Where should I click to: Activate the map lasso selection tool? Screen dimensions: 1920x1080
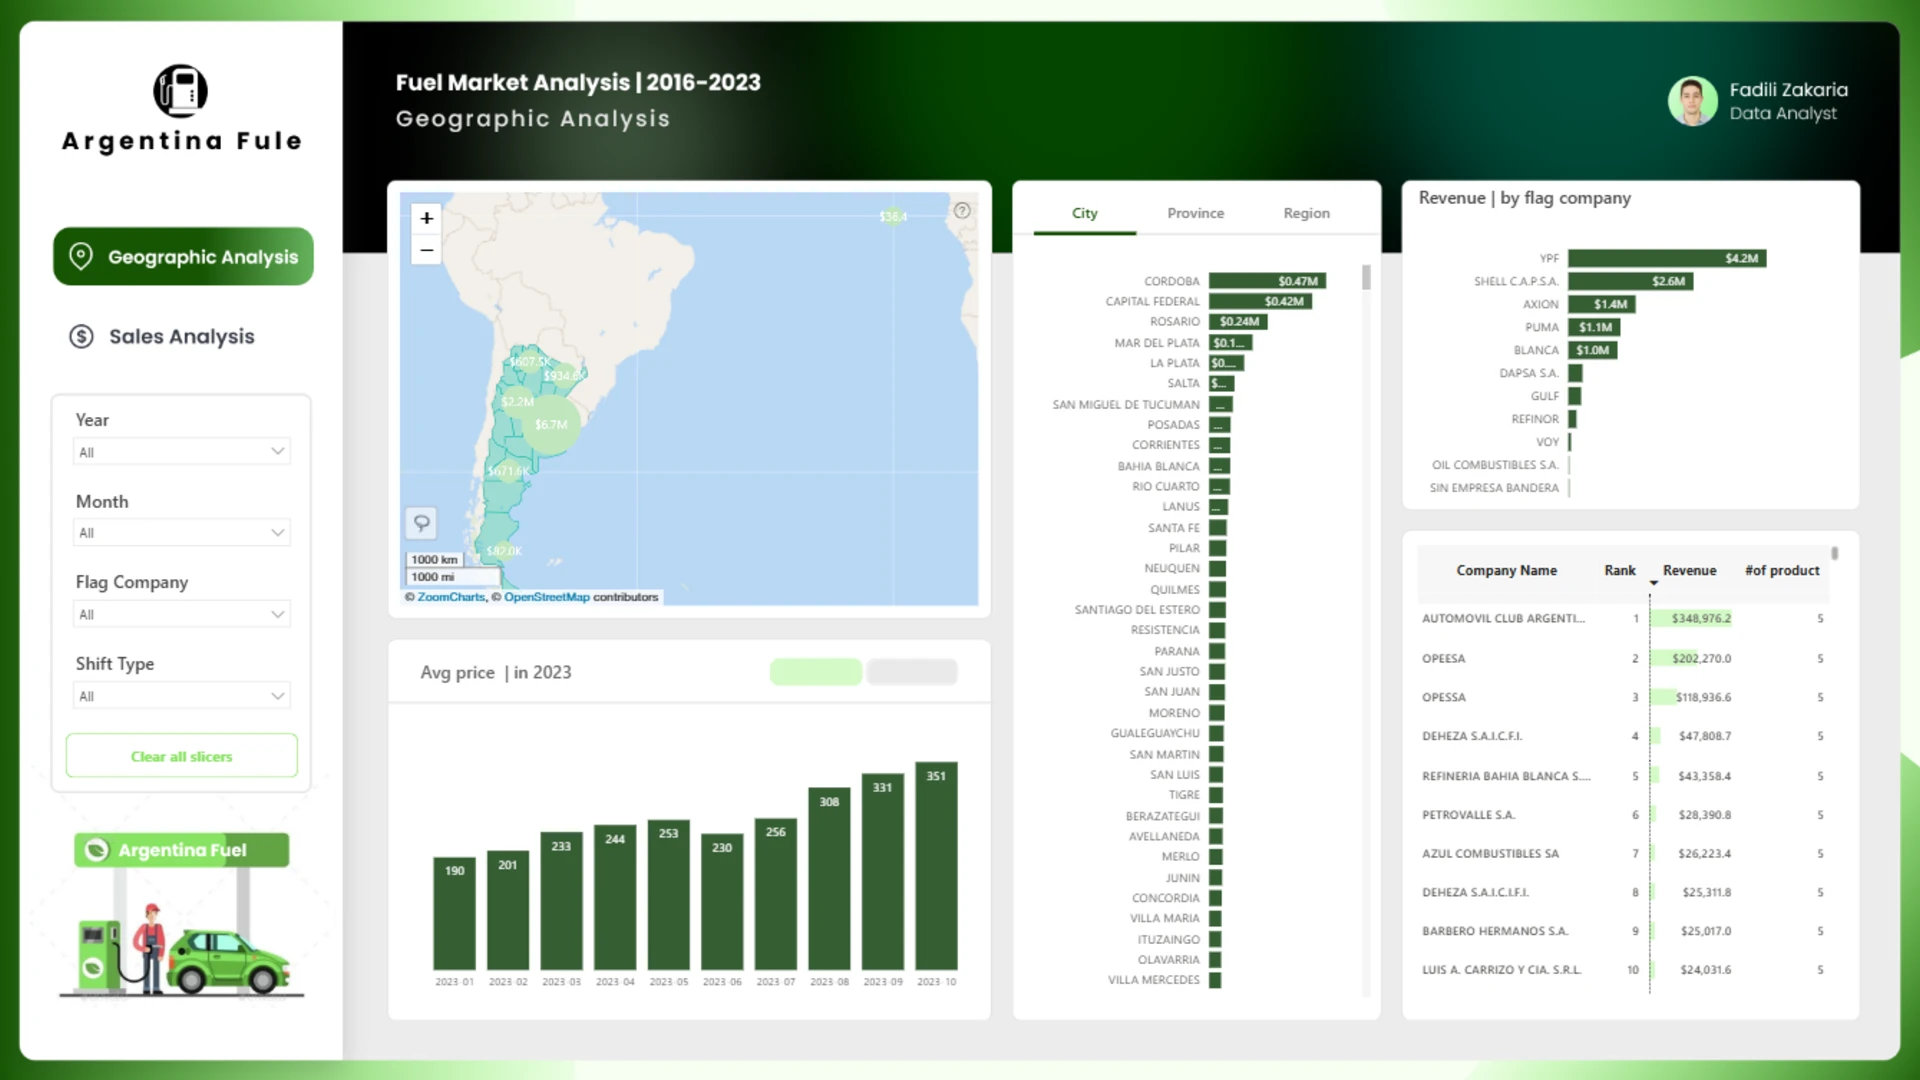click(x=422, y=523)
